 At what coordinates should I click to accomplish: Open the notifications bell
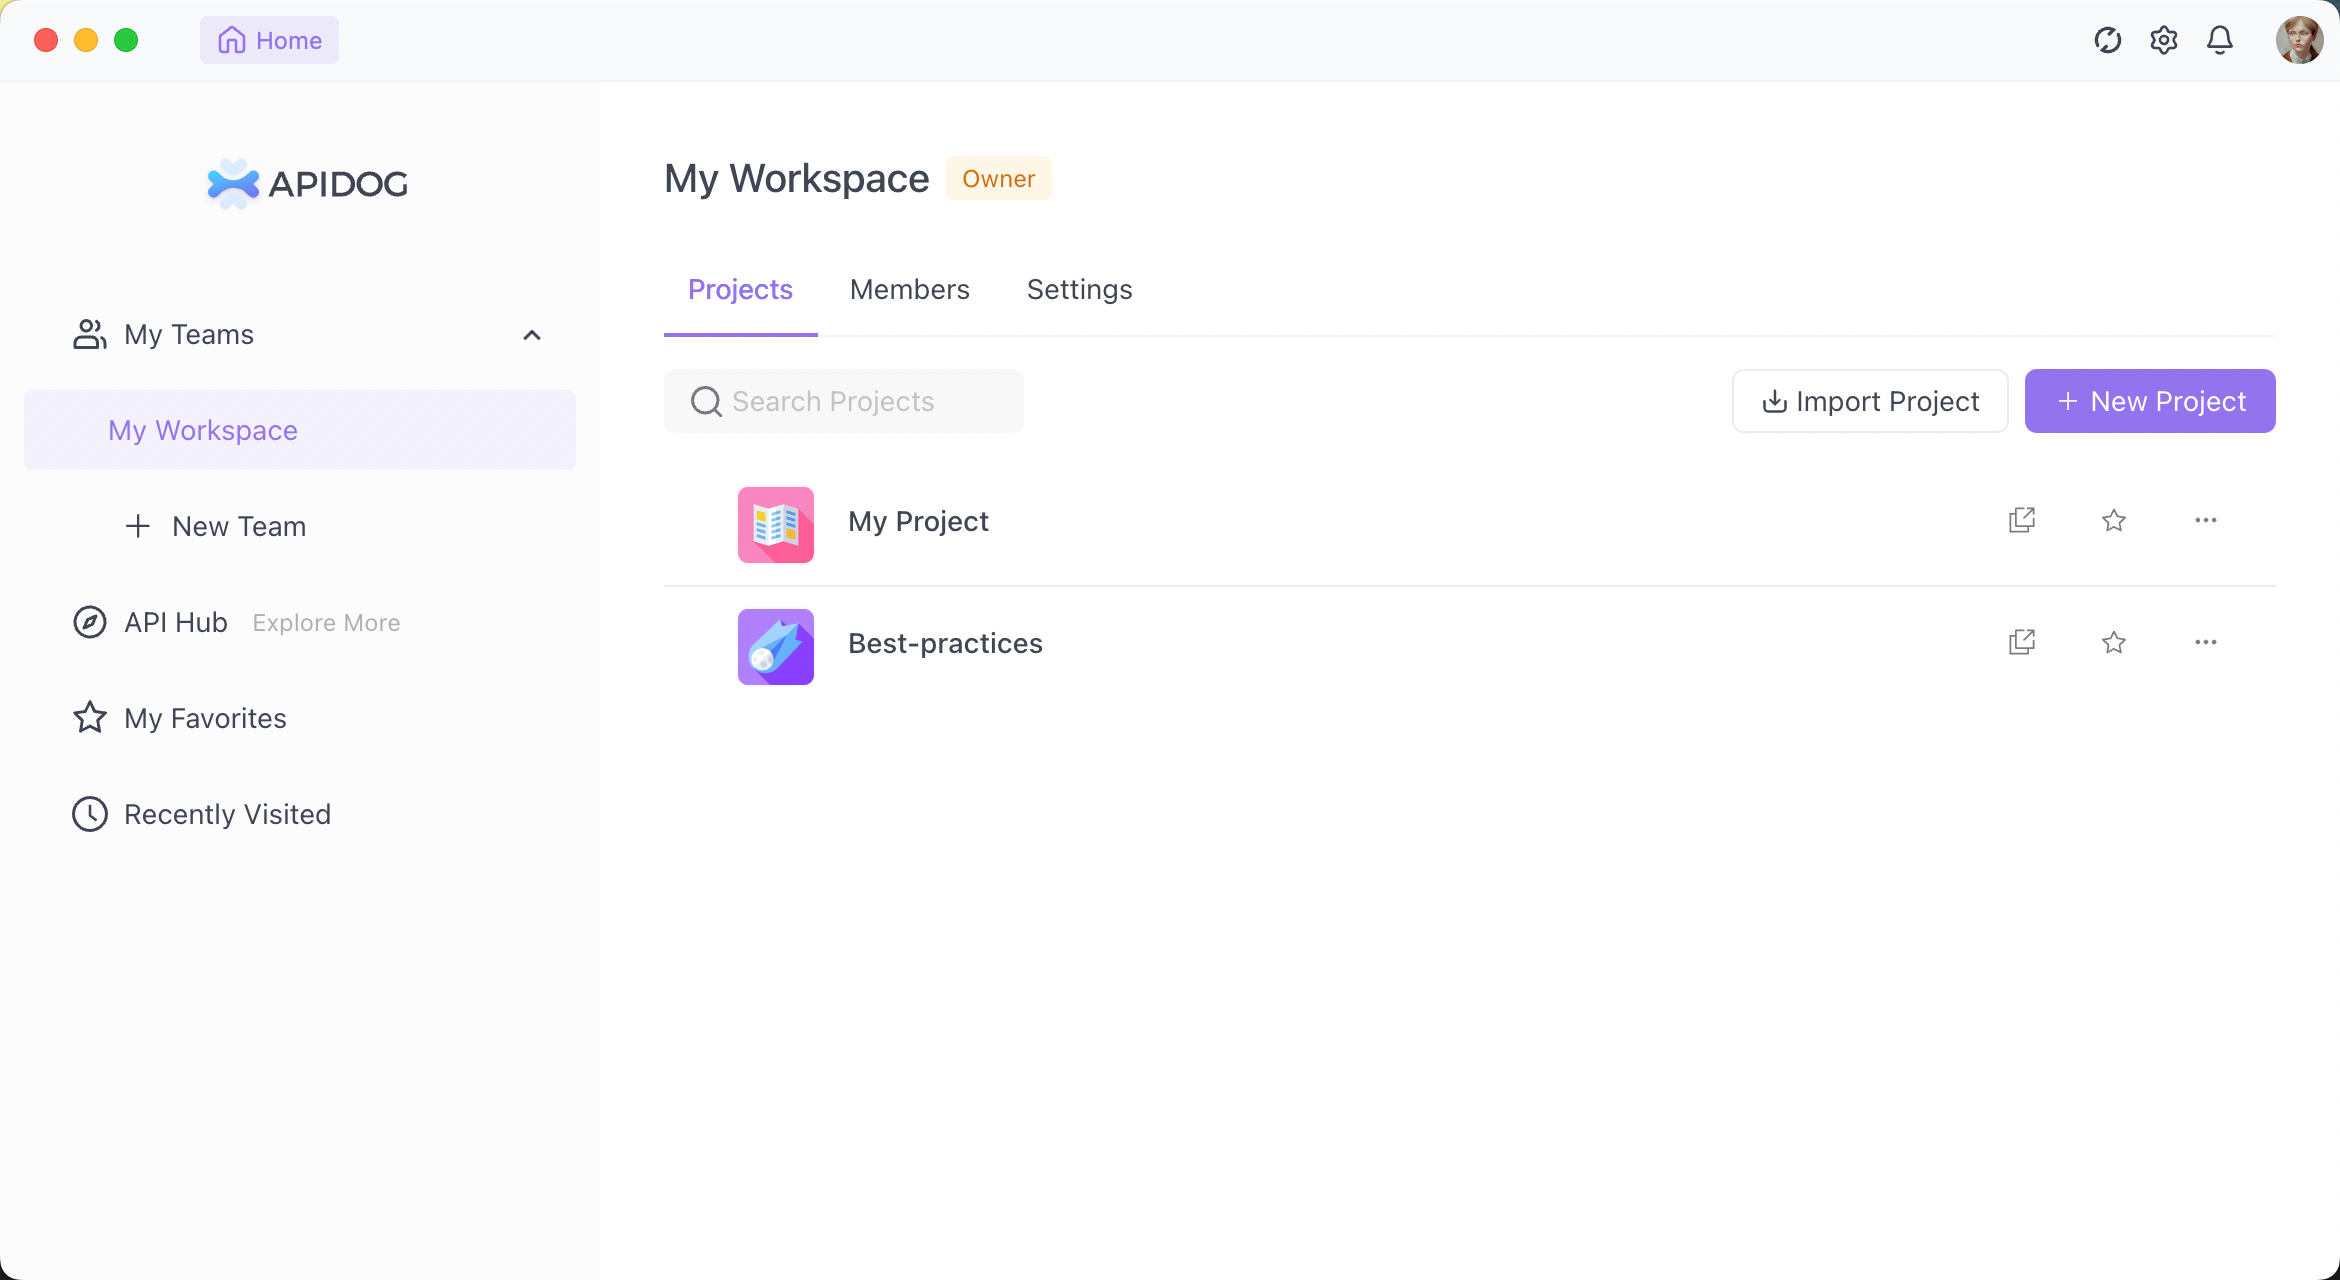2219,40
